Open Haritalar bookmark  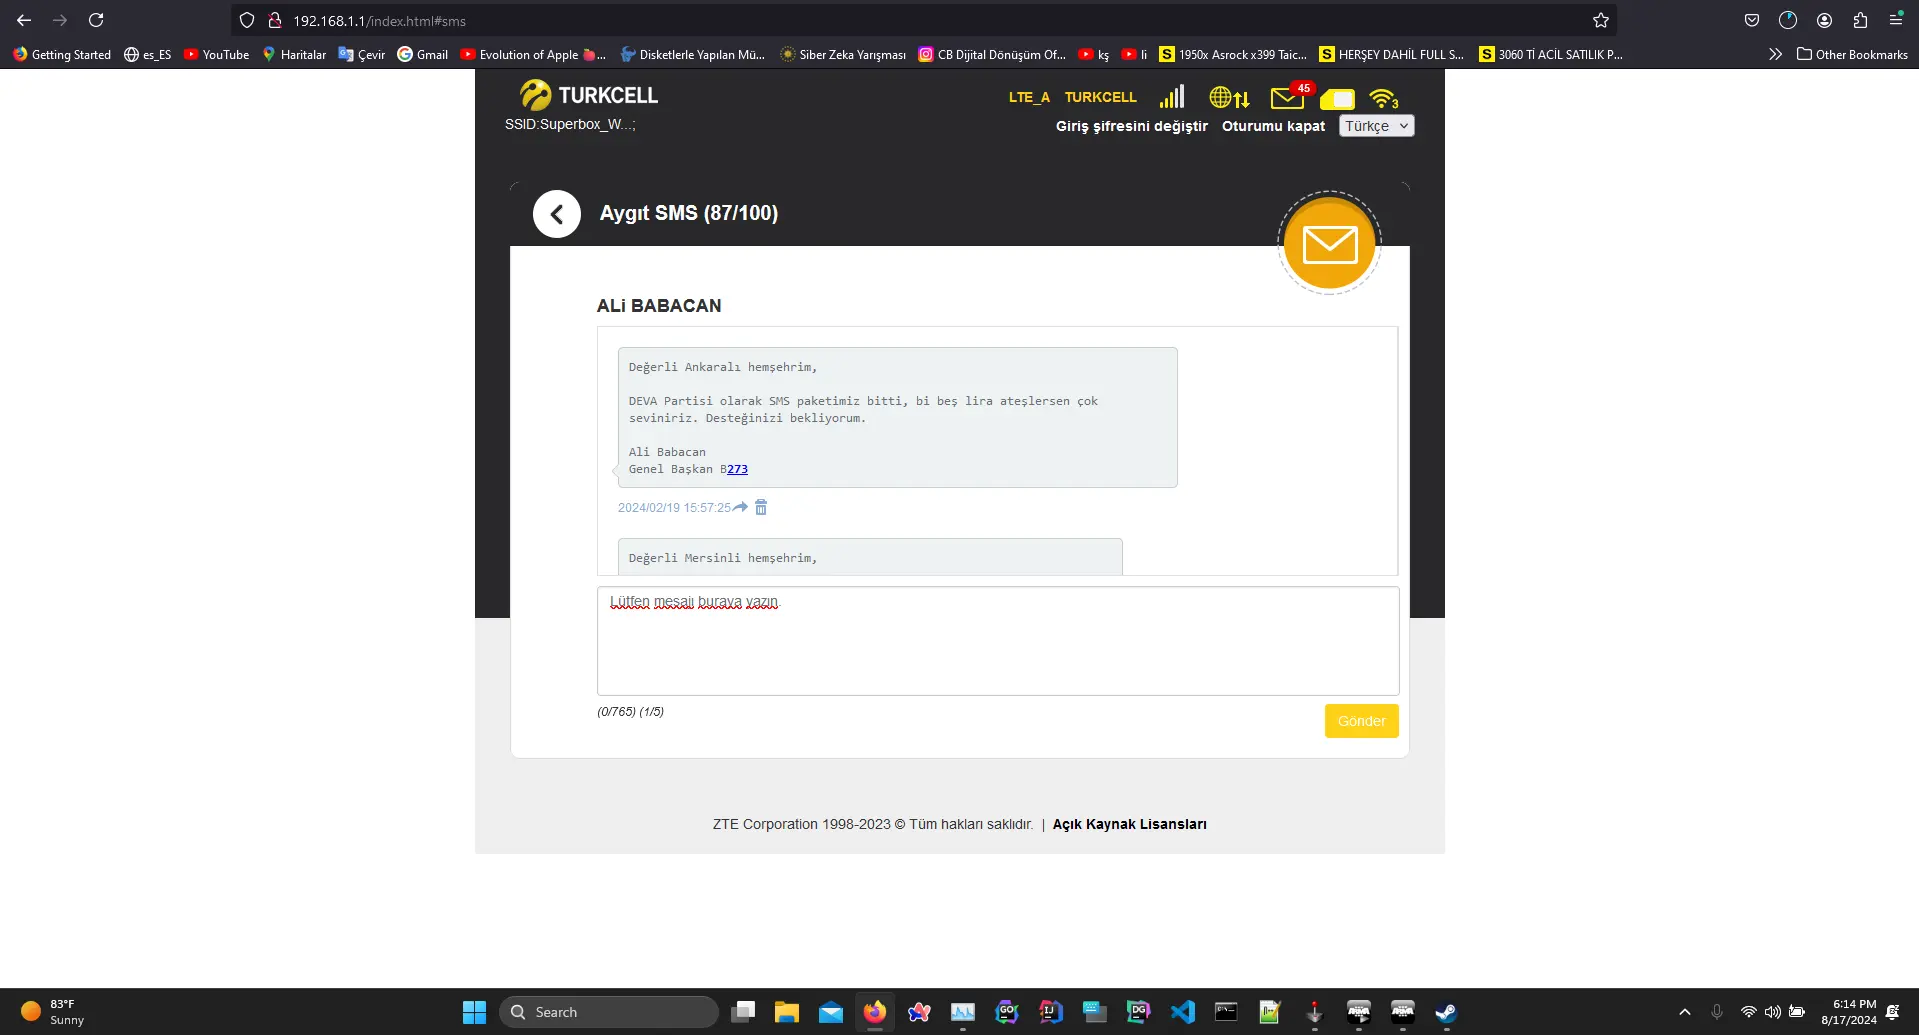tap(294, 54)
